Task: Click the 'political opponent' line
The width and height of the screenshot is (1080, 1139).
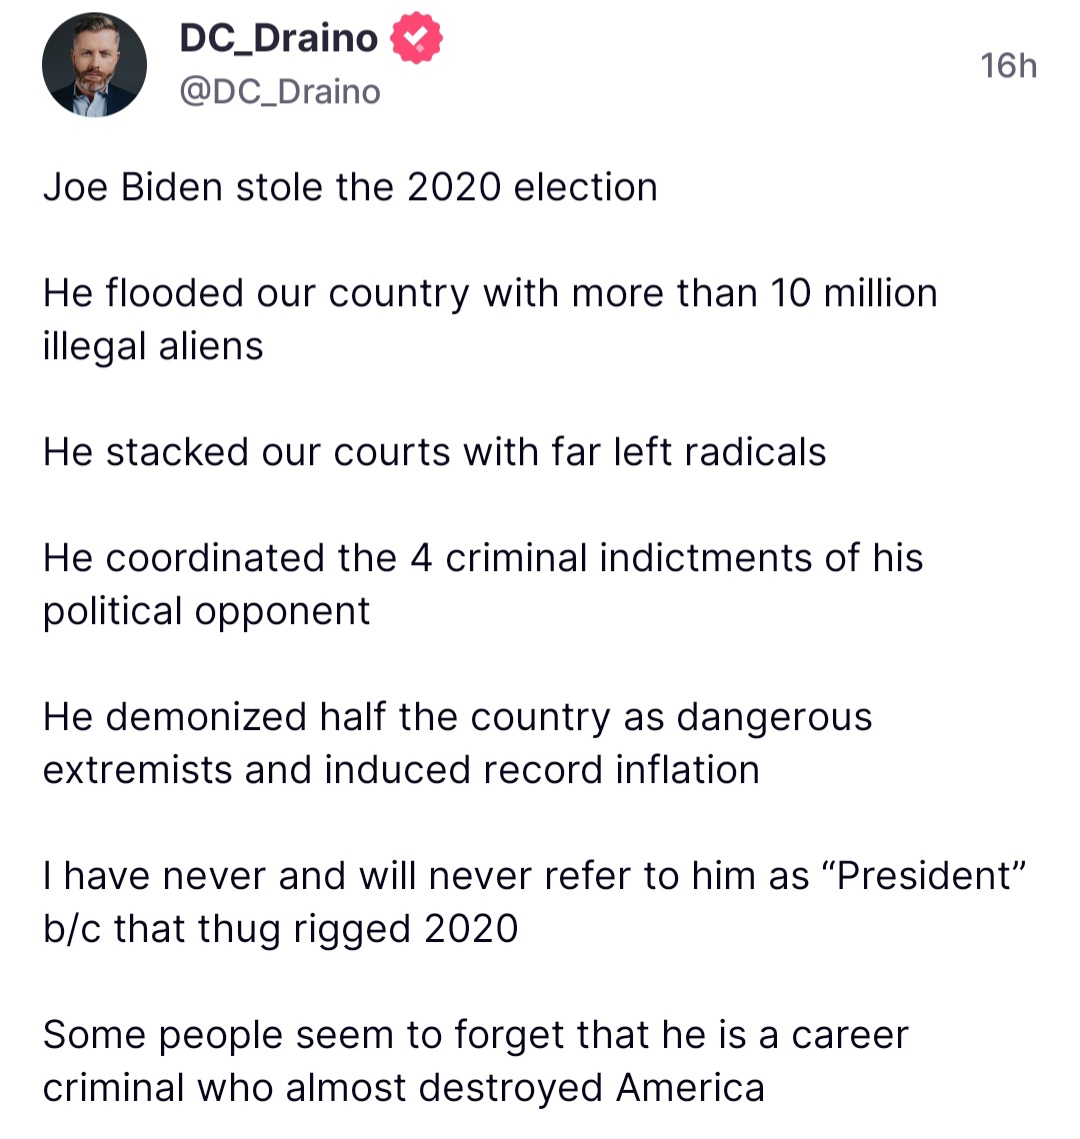Action: pyautogui.click(x=206, y=612)
